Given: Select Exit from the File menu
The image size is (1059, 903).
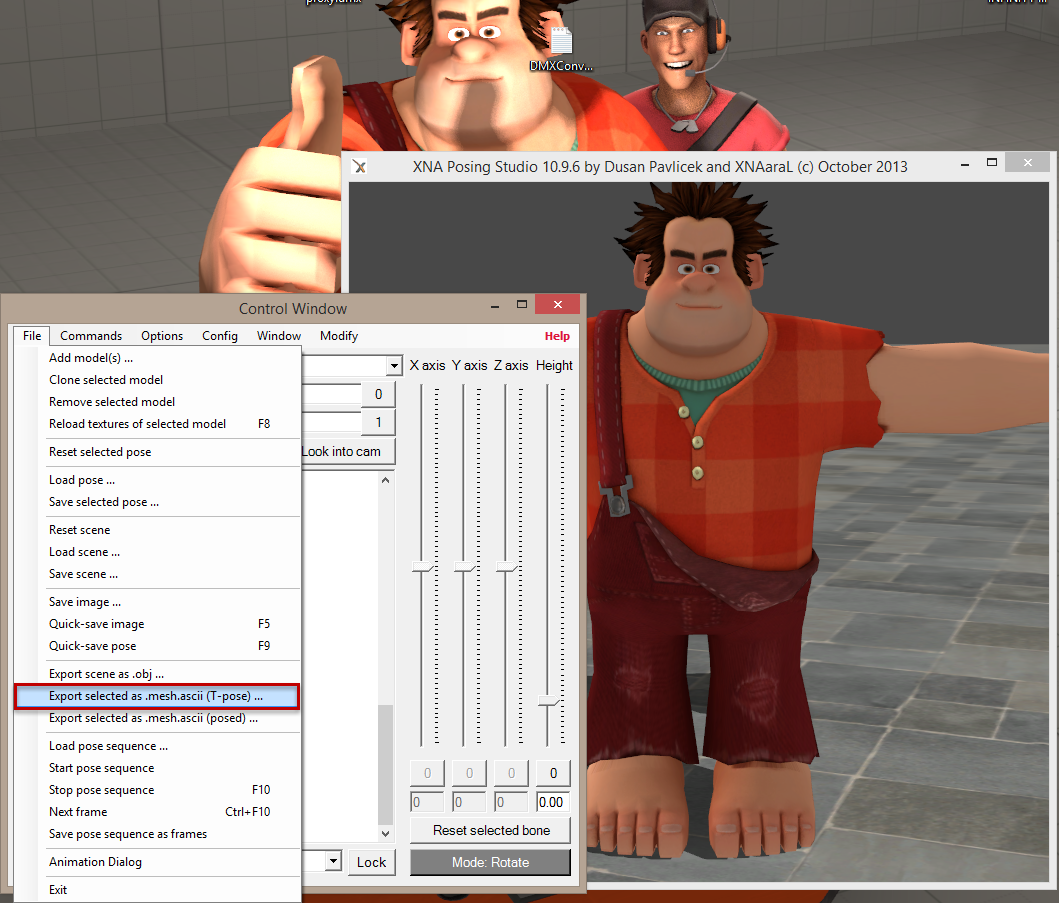Looking at the screenshot, I should point(157,890).
